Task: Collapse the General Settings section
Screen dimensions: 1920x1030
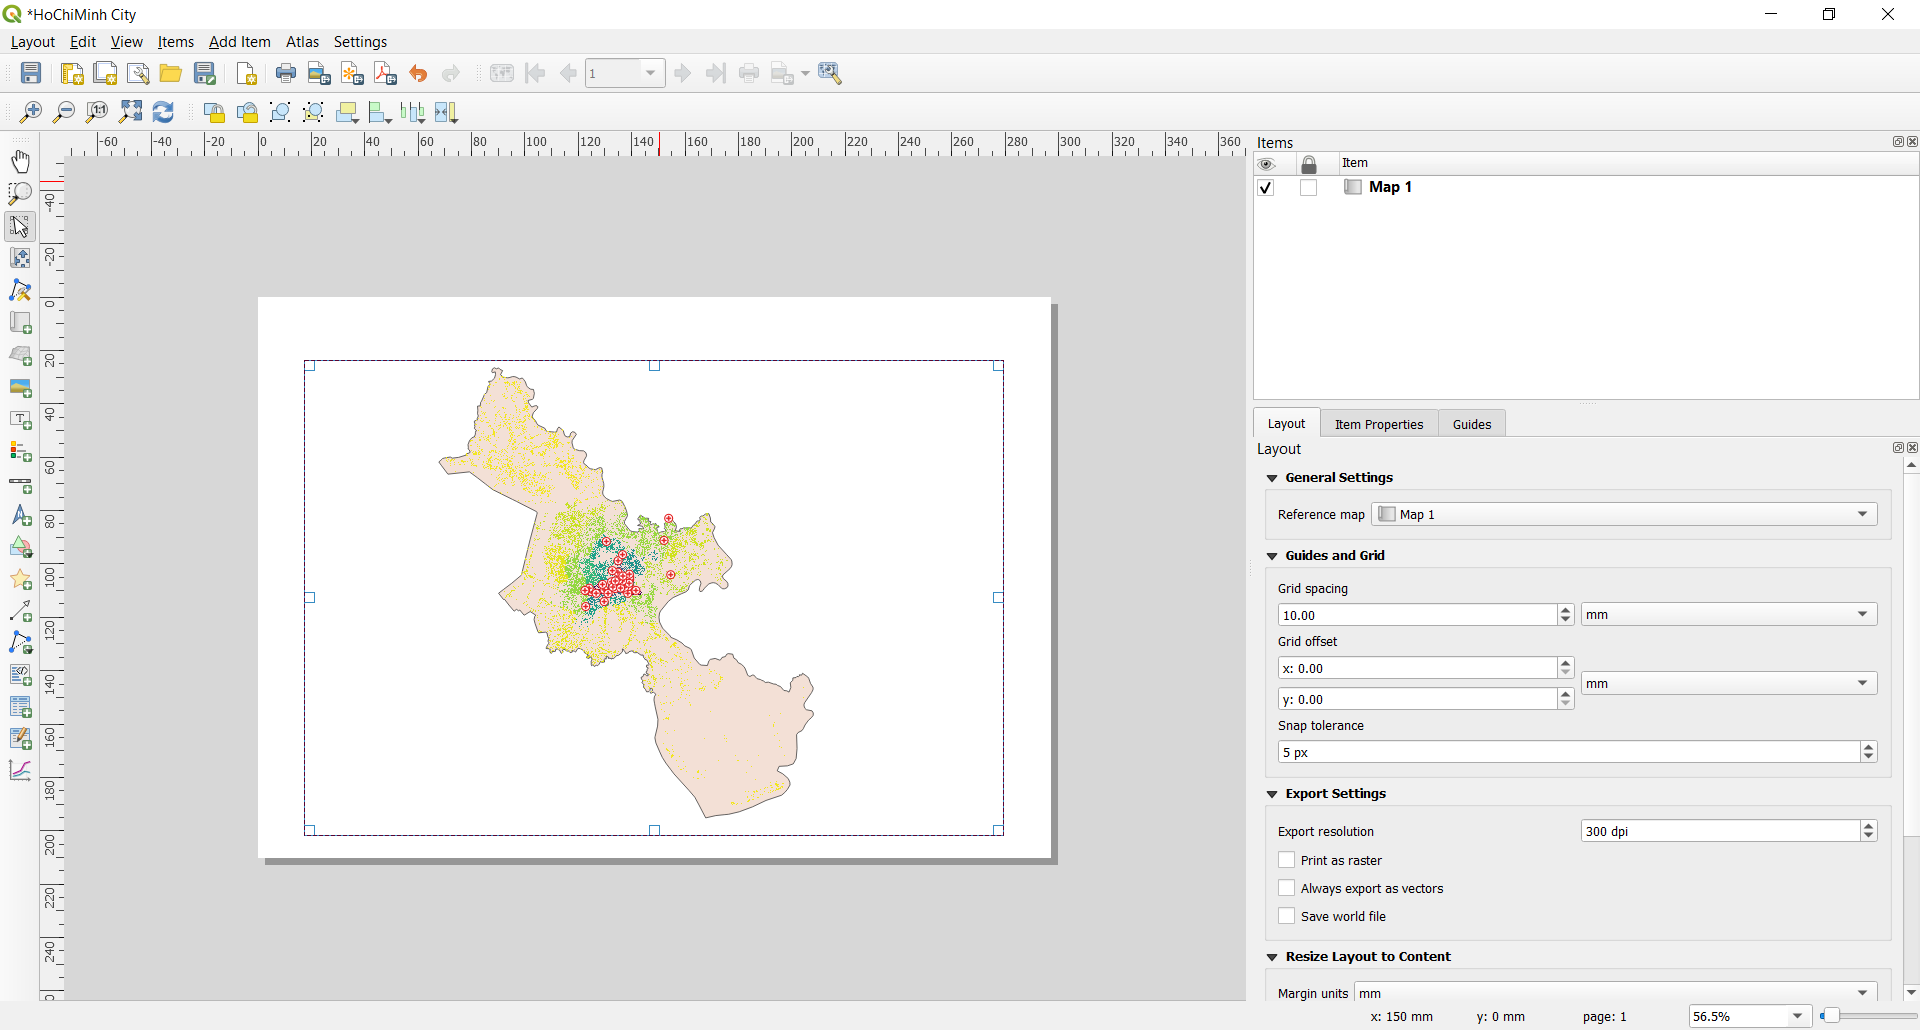Action: [x=1272, y=478]
